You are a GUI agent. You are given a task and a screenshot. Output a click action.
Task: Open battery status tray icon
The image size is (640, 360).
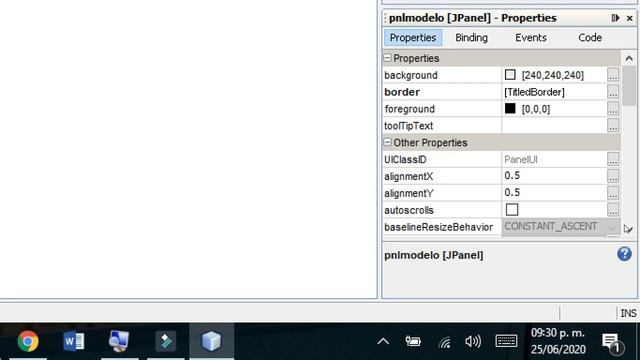[413, 341]
